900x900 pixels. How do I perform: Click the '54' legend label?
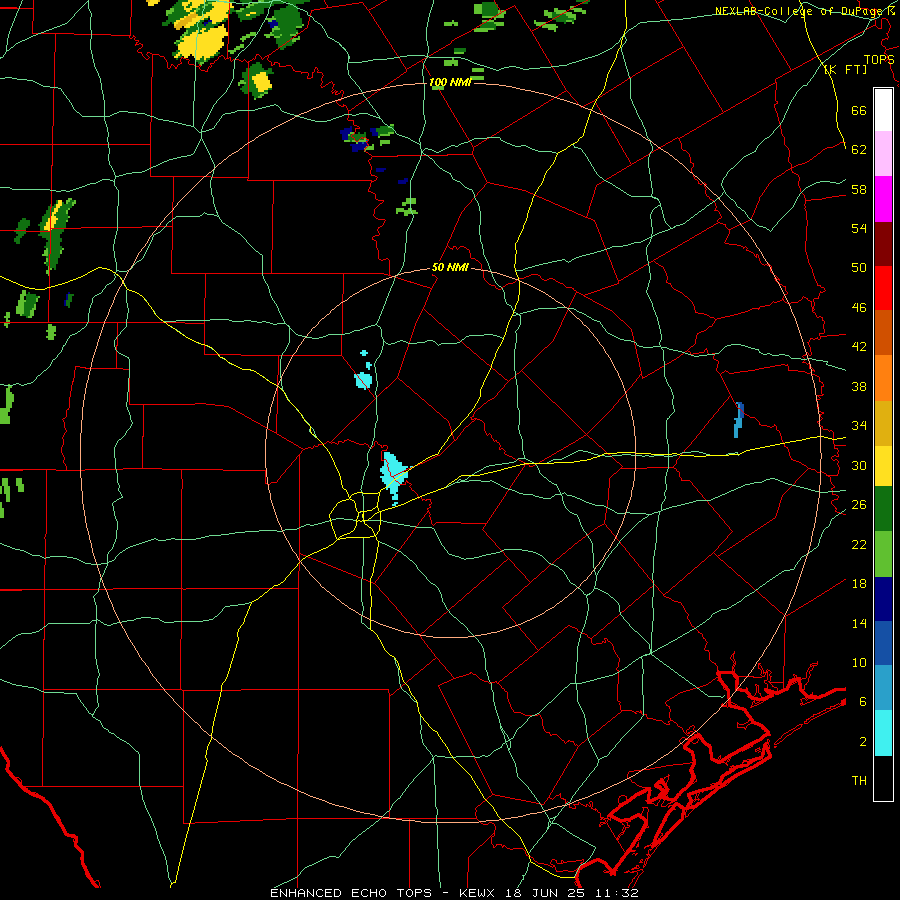[859, 228]
